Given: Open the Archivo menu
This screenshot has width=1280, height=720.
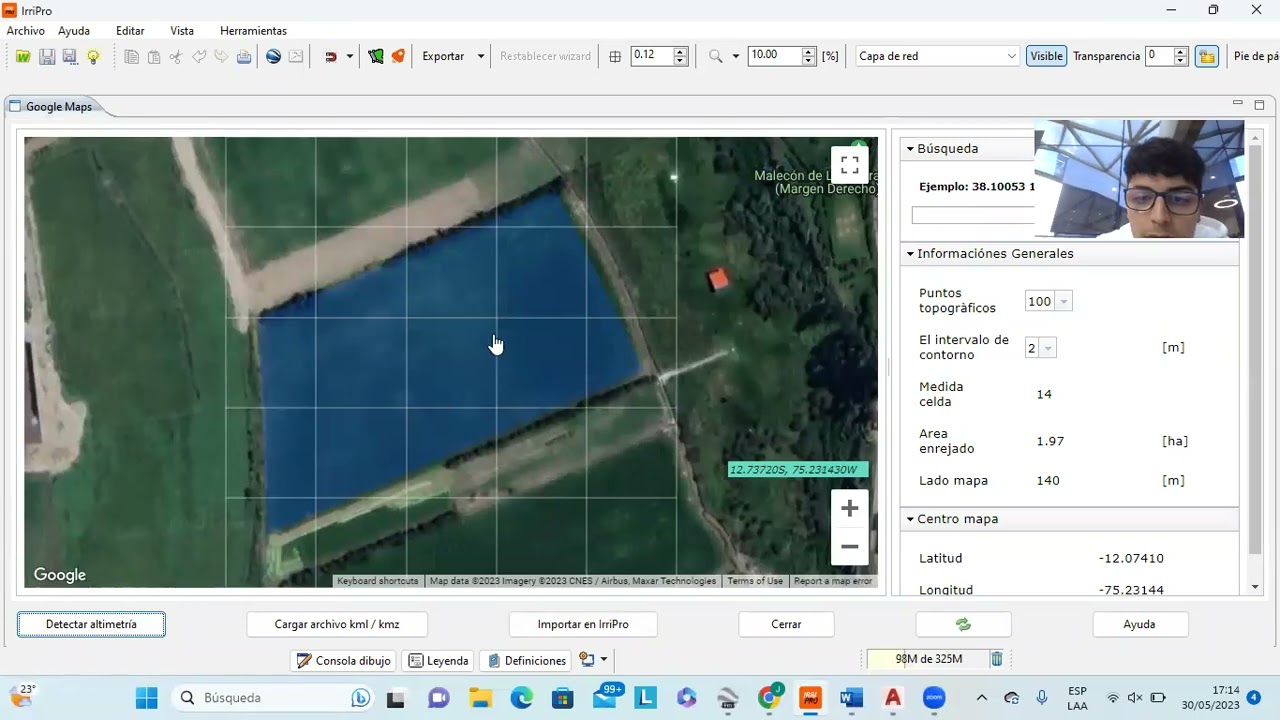Looking at the screenshot, I should 26,31.
